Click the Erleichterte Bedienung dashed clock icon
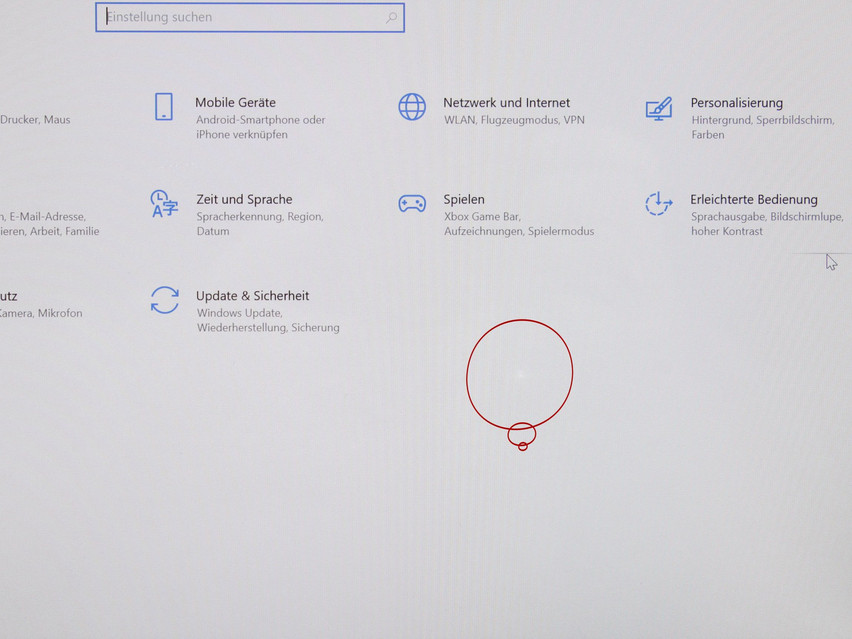 658,204
